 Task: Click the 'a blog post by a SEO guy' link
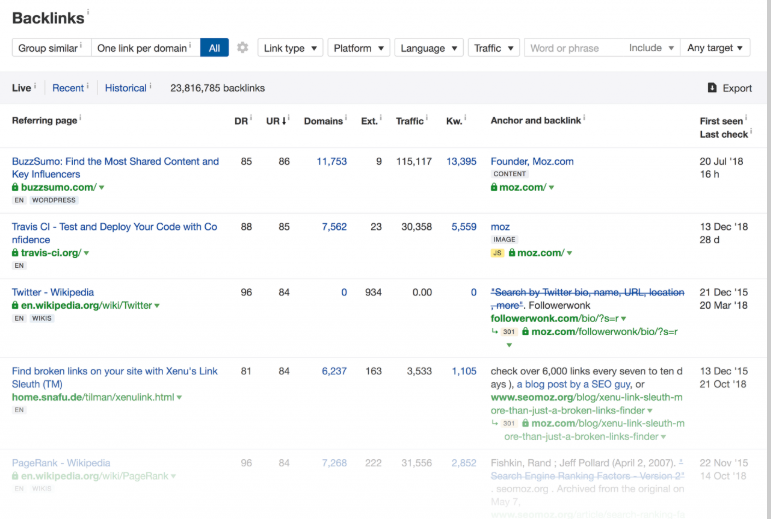573,384
